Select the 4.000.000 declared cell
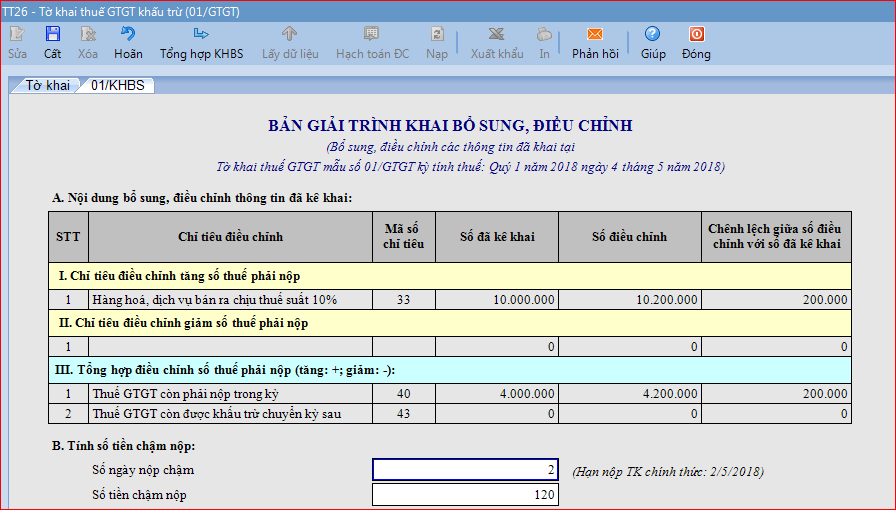Screen dimensions: 896x510 pyautogui.click(x=497, y=394)
